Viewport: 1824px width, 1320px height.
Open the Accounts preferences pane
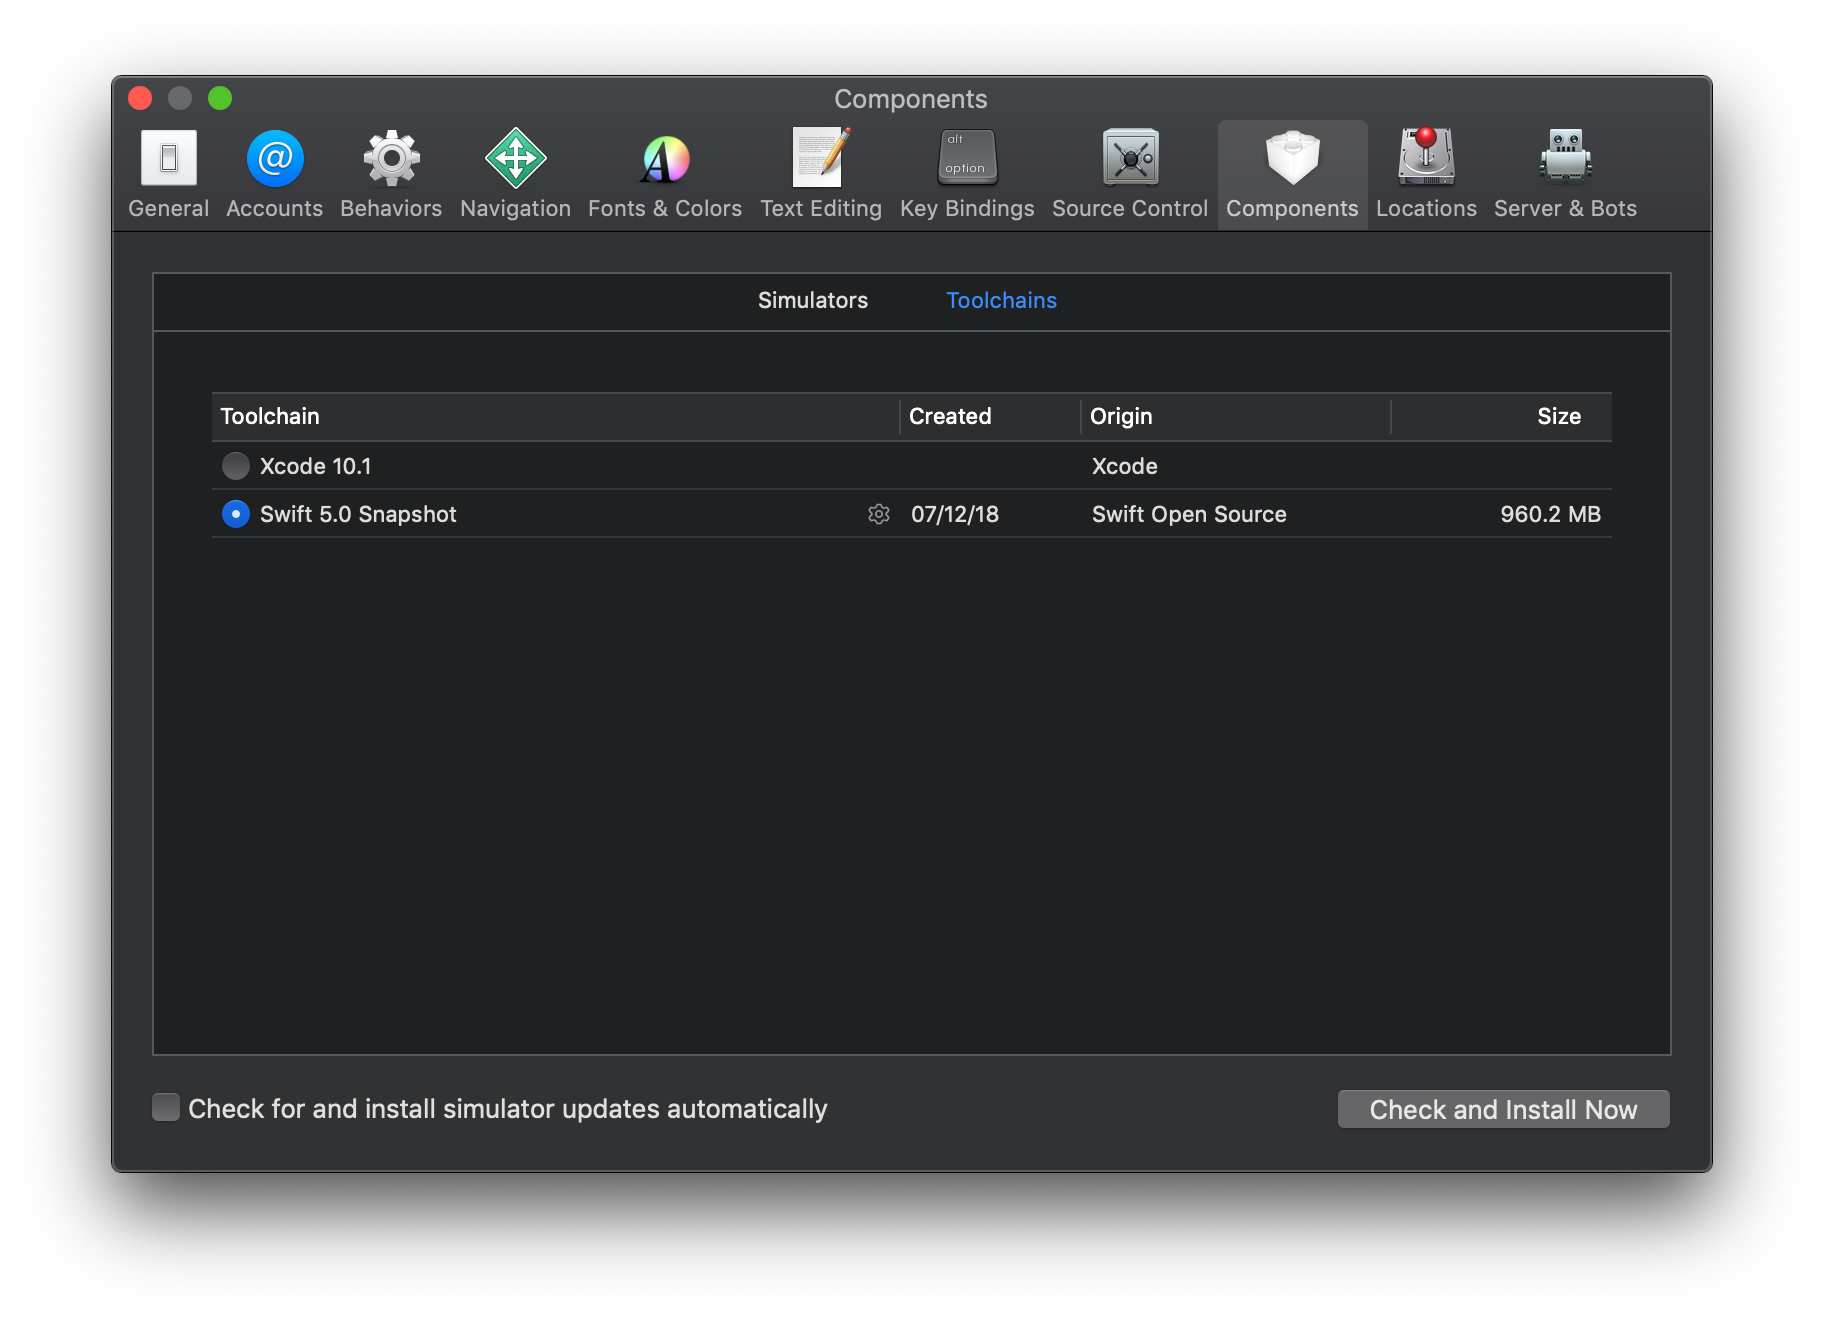[x=275, y=174]
